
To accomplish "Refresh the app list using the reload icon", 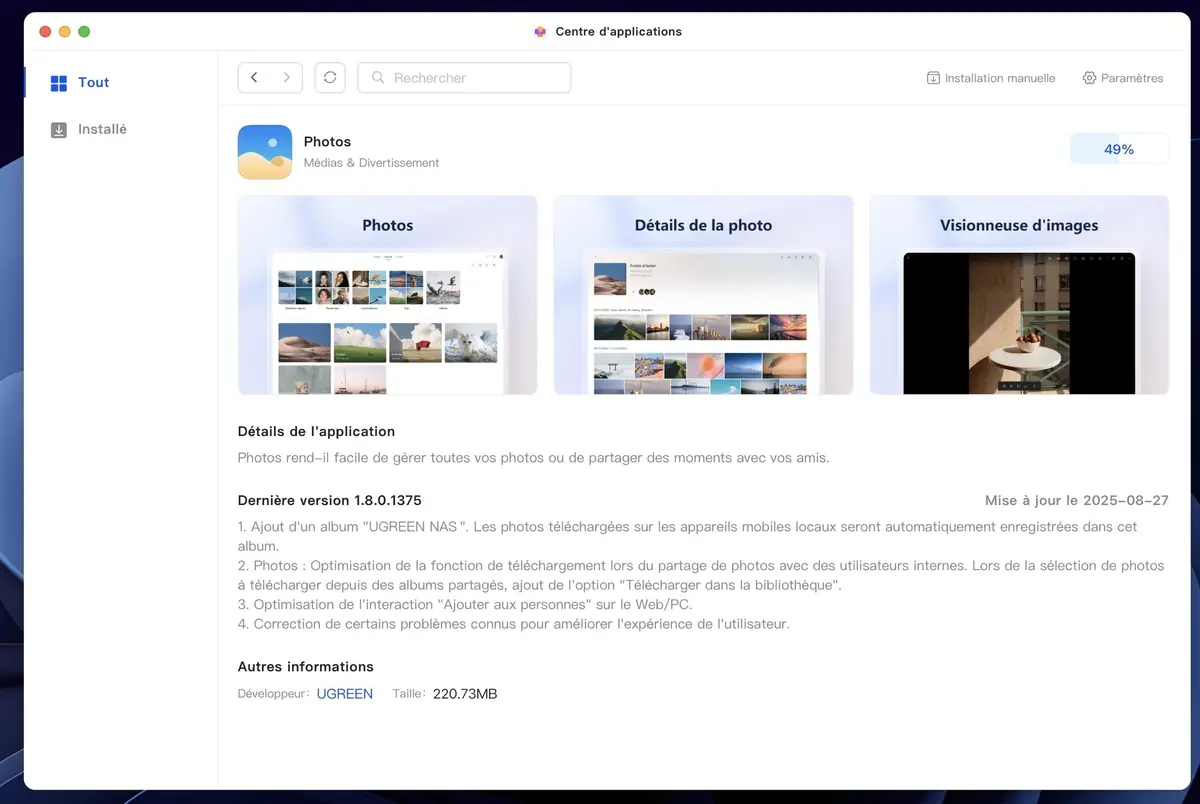I will click(x=330, y=77).
